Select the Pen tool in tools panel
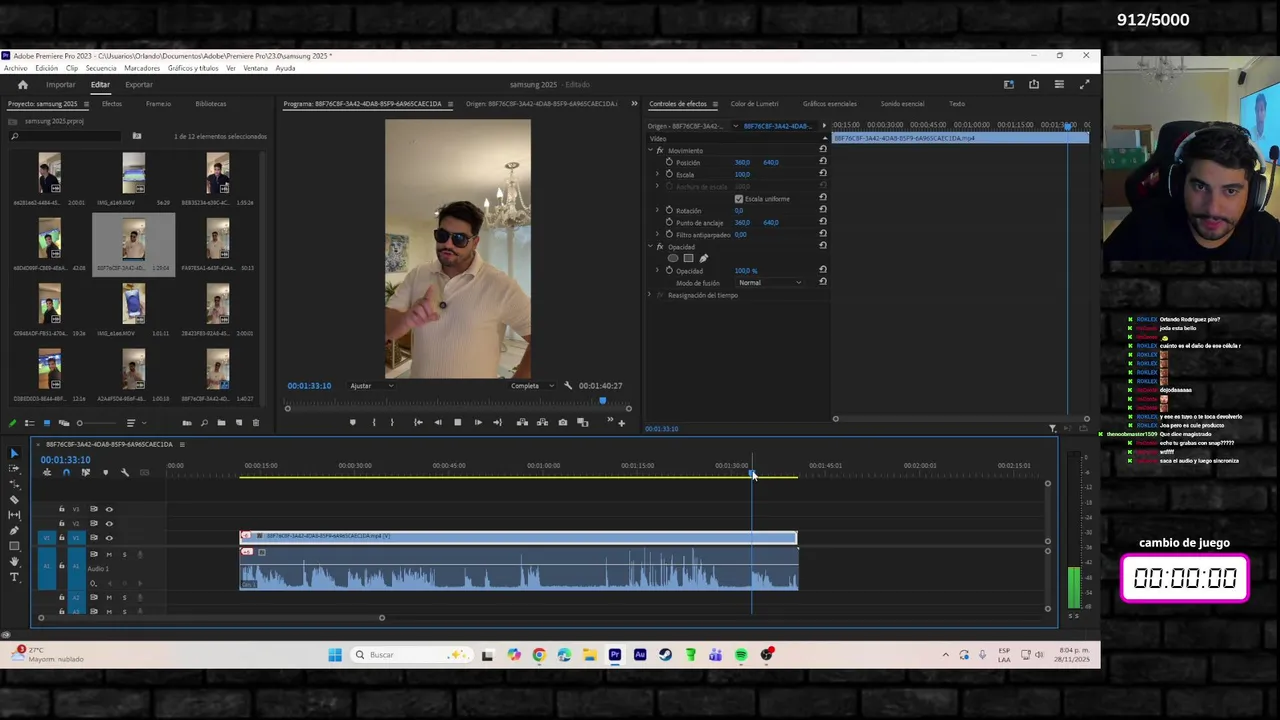The width and height of the screenshot is (1280, 720). click(x=14, y=531)
